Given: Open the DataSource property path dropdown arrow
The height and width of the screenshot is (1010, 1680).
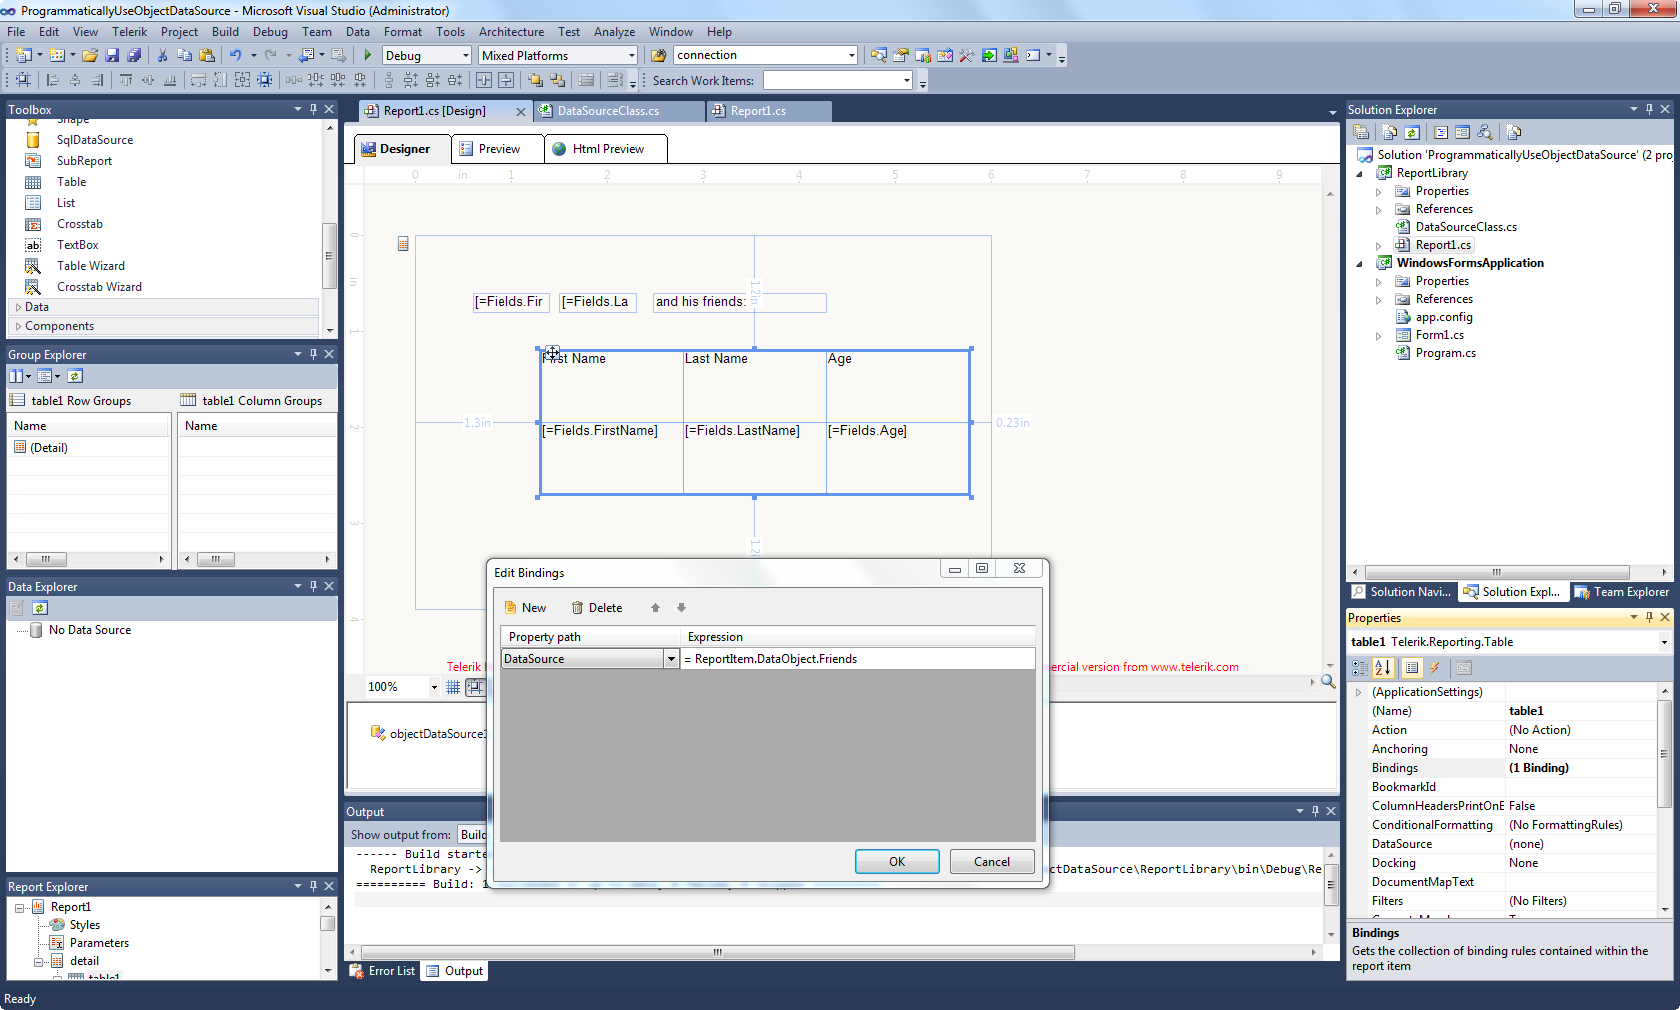Looking at the screenshot, I should [x=671, y=659].
